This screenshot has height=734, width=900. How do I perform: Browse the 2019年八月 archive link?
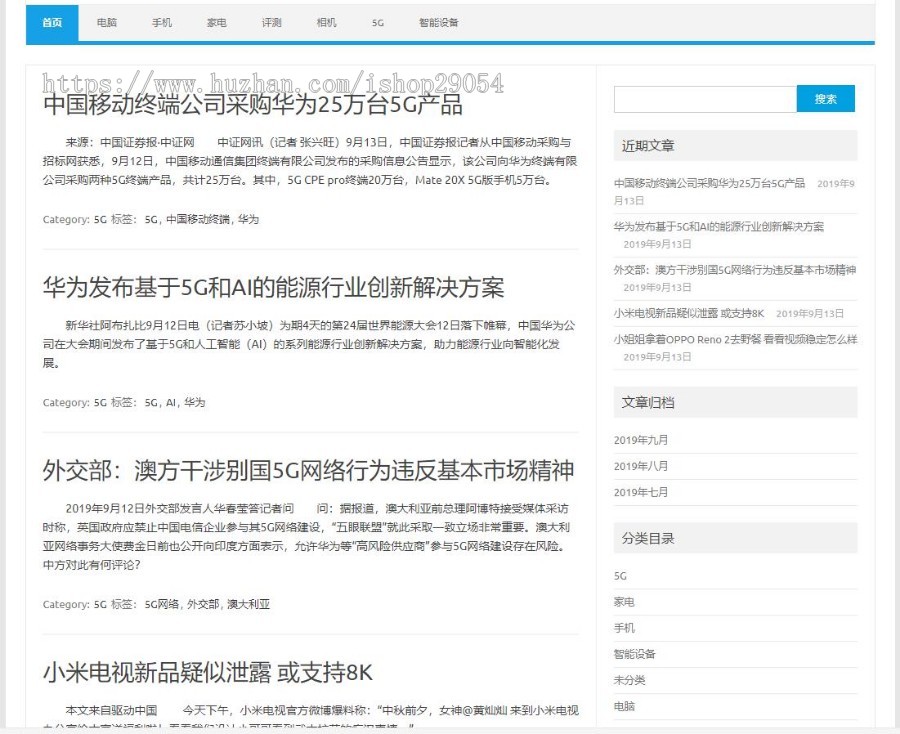tap(639, 465)
